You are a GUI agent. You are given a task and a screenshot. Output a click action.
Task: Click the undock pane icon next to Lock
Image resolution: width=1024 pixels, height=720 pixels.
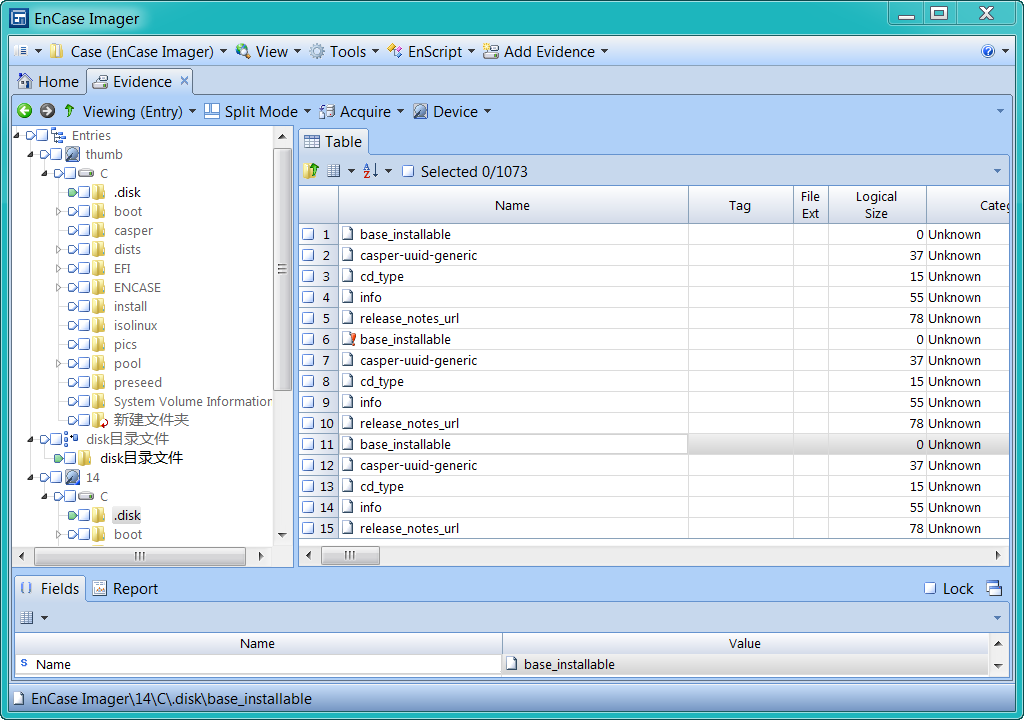click(994, 588)
